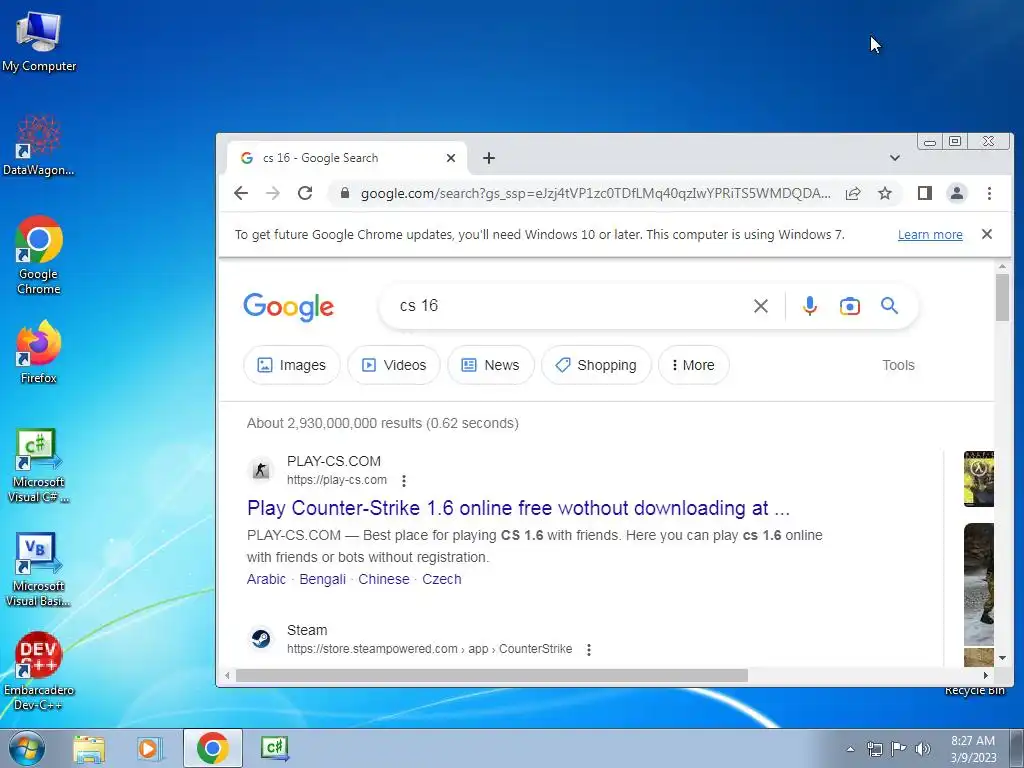
Task: Open the Half-Life thumbnail image at right
Action: click(979, 479)
